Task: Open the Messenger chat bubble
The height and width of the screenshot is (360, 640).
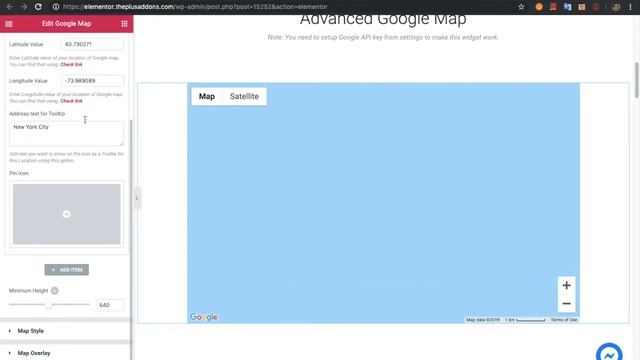Action: tap(609, 353)
